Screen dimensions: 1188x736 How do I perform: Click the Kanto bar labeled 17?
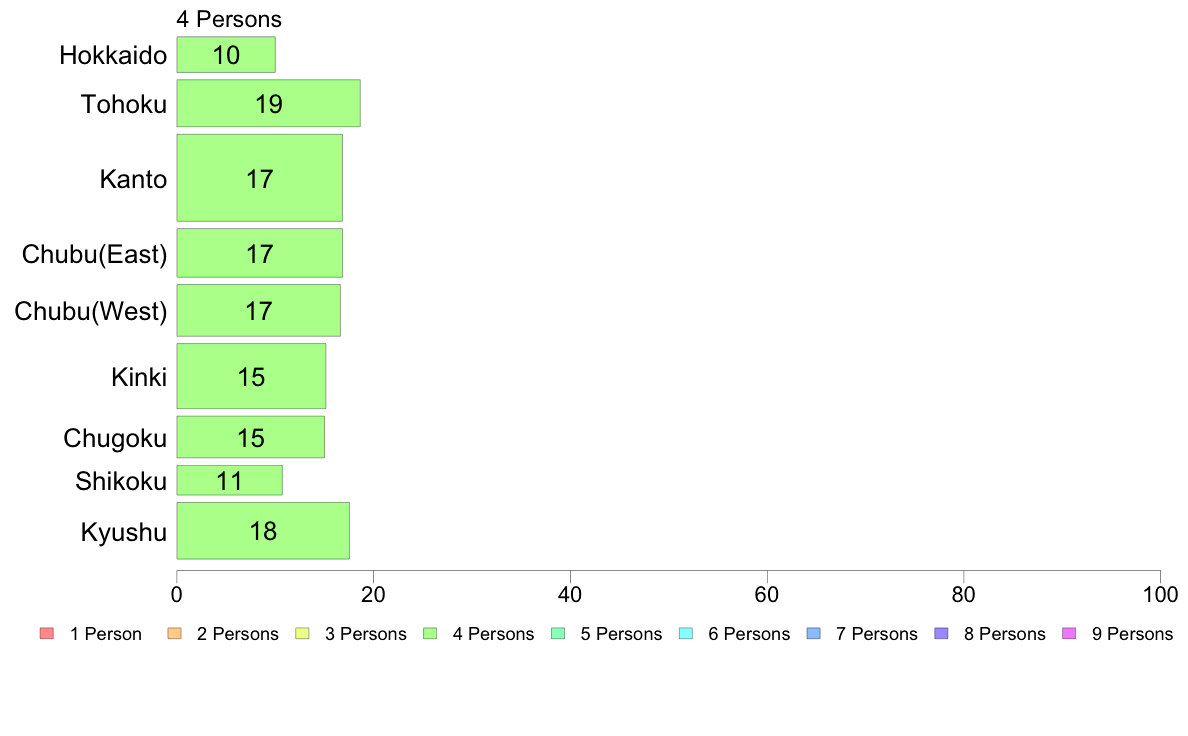tap(259, 178)
